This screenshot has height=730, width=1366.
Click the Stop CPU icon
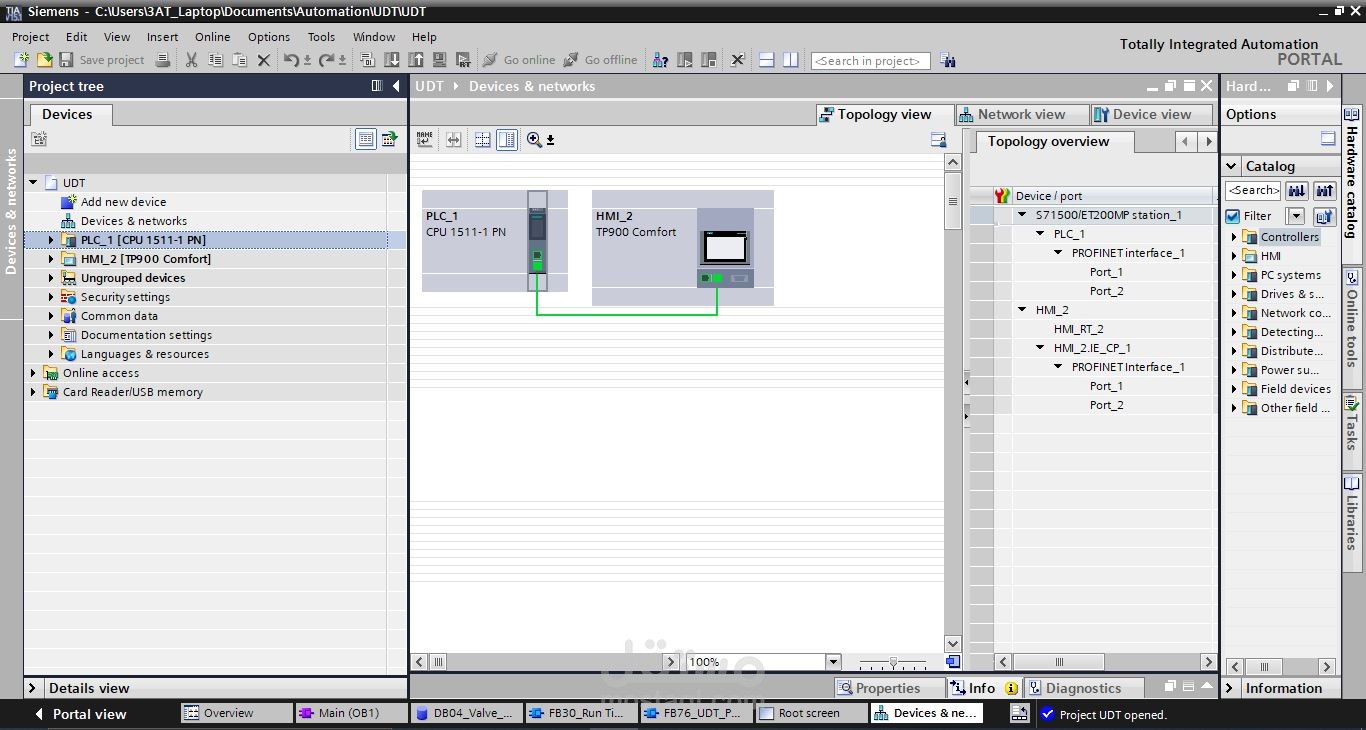click(709, 60)
